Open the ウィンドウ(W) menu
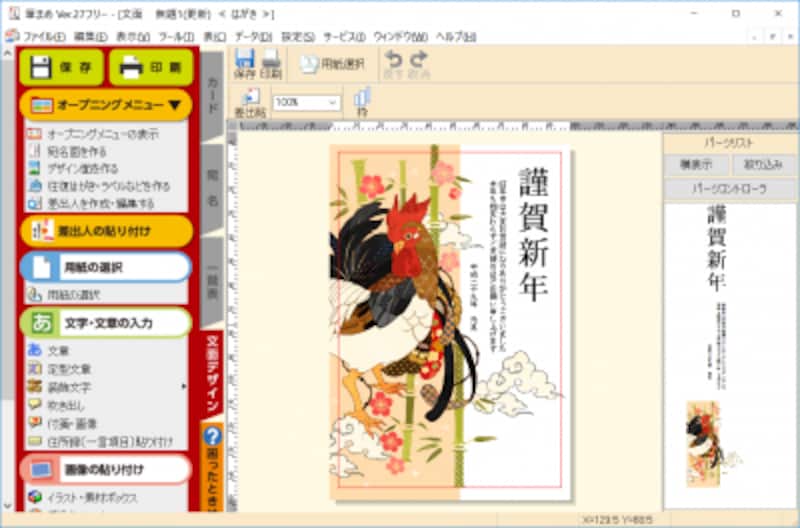Screen dimensions: 800x528 (x=401, y=37)
